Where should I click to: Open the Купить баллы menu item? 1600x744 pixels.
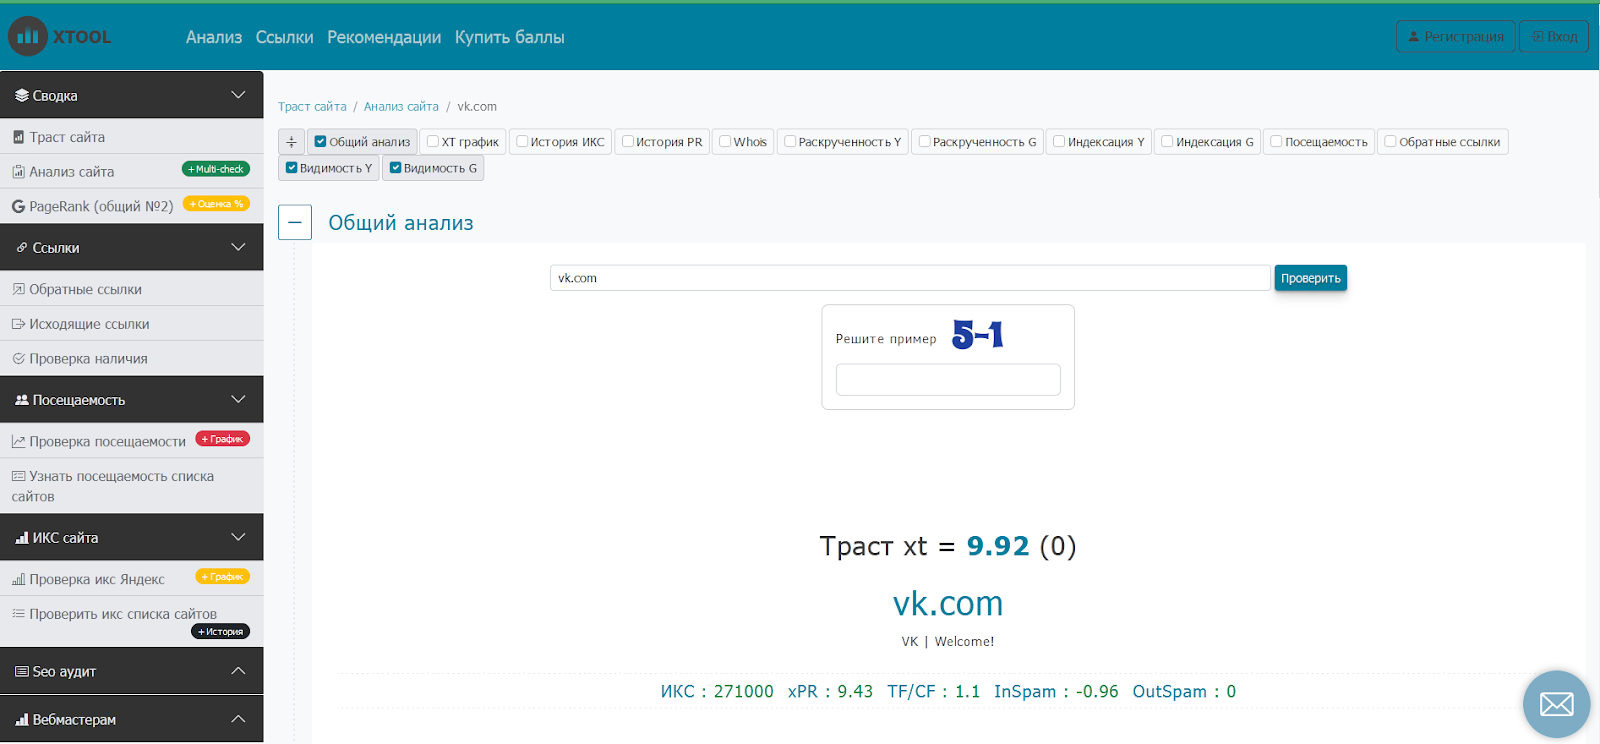pyautogui.click(x=509, y=37)
